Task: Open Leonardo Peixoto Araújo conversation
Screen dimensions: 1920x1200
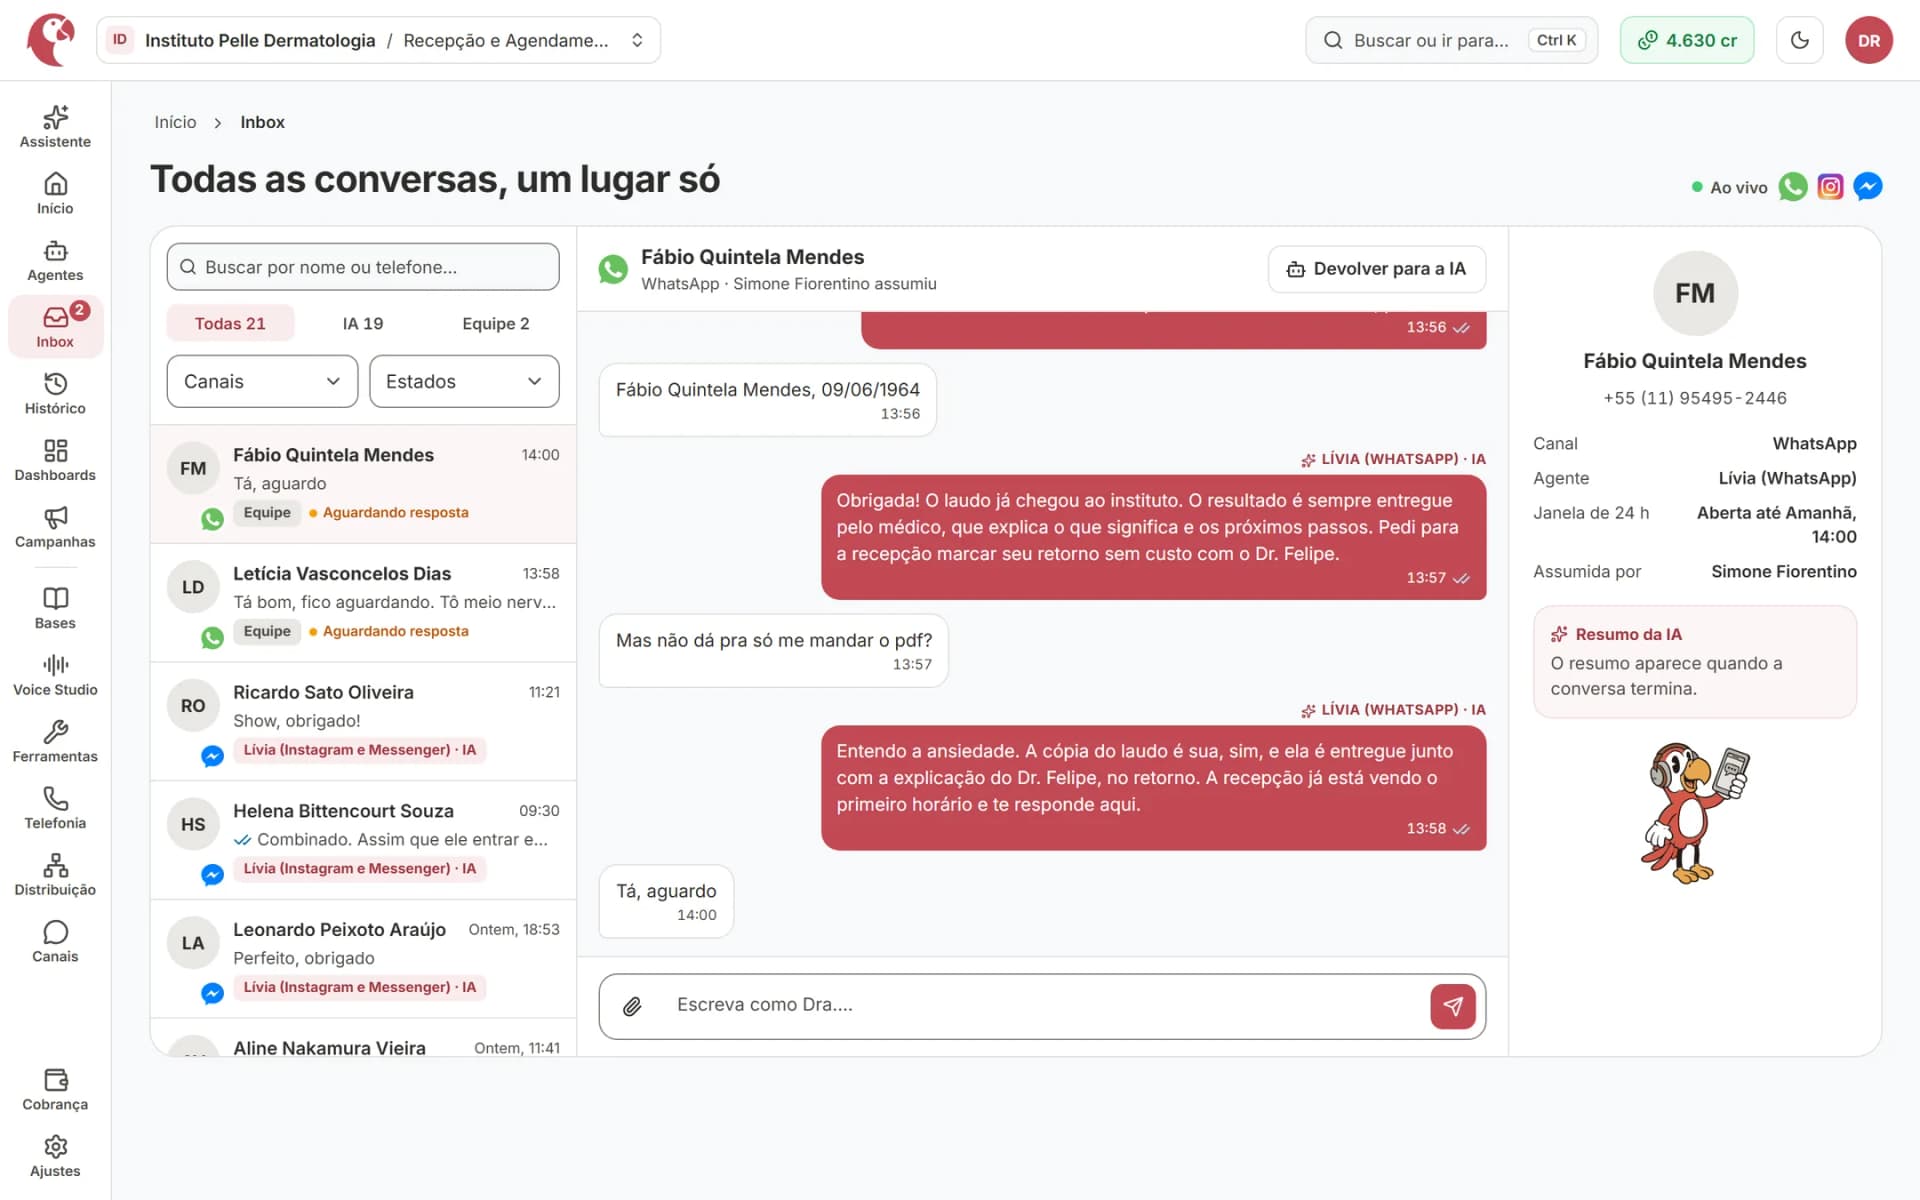Action: tap(363, 959)
